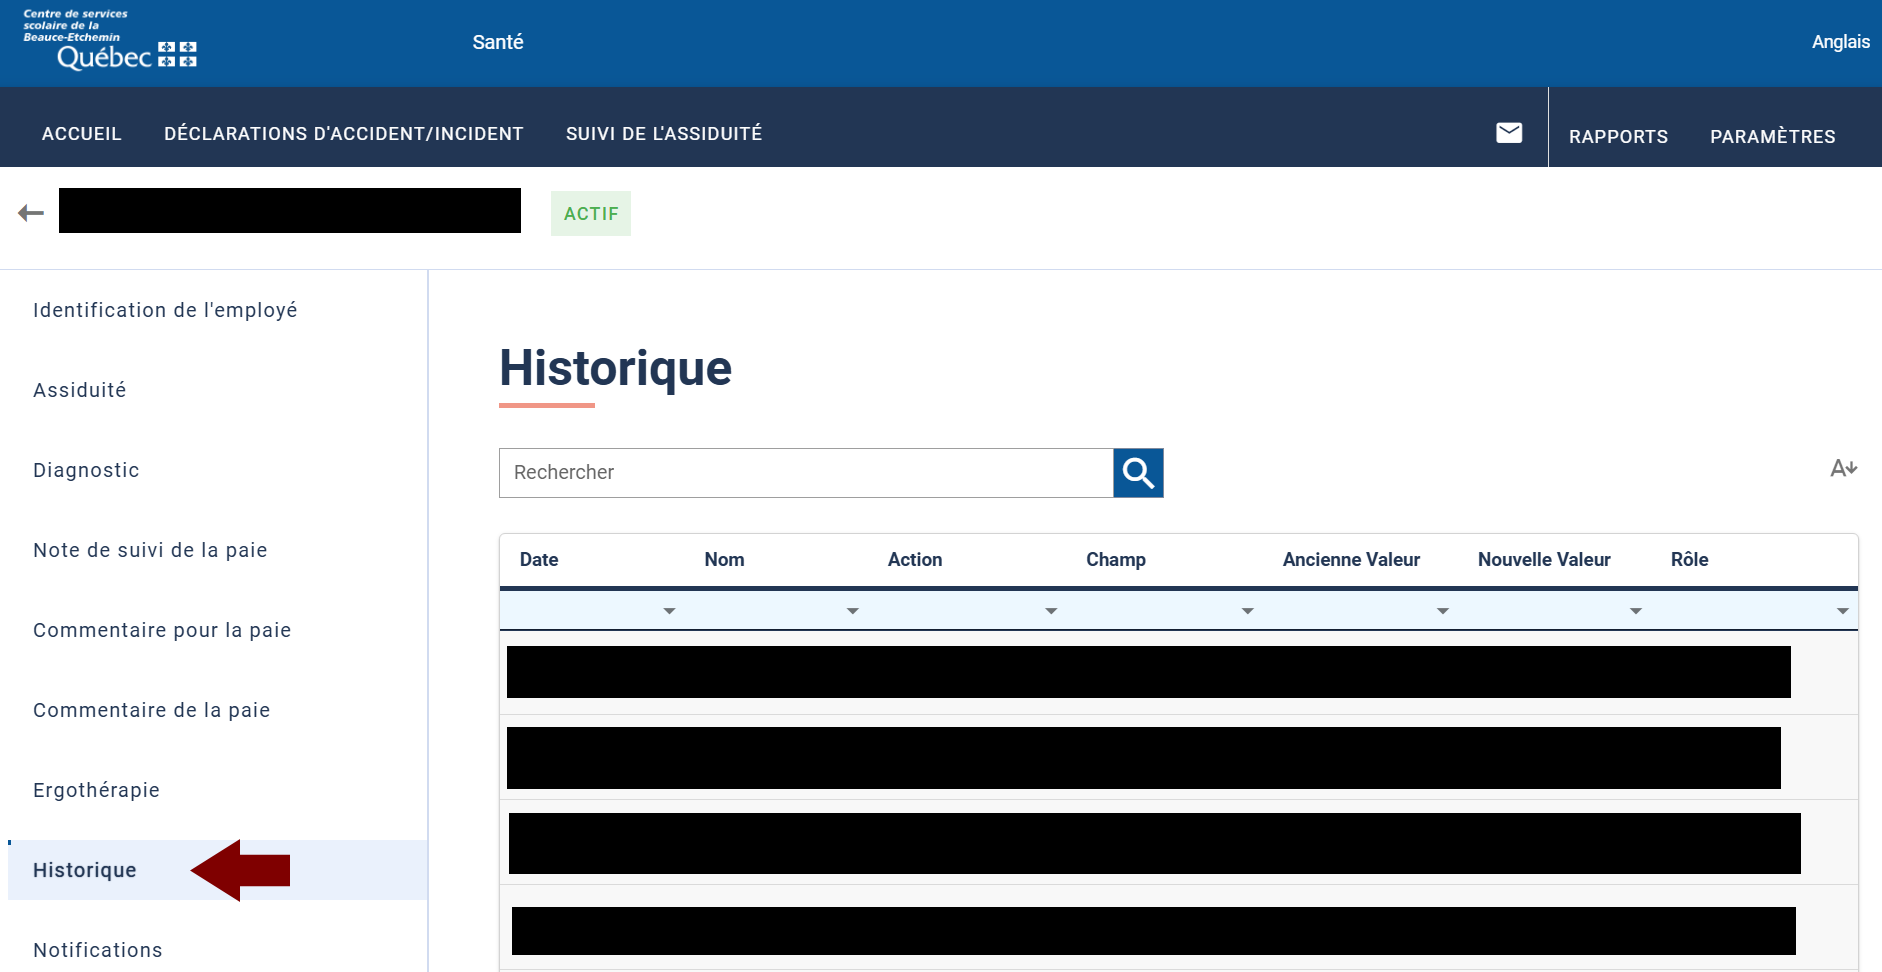1882x972 pixels.
Task: Sort by the Action column header
Action: click(x=915, y=560)
